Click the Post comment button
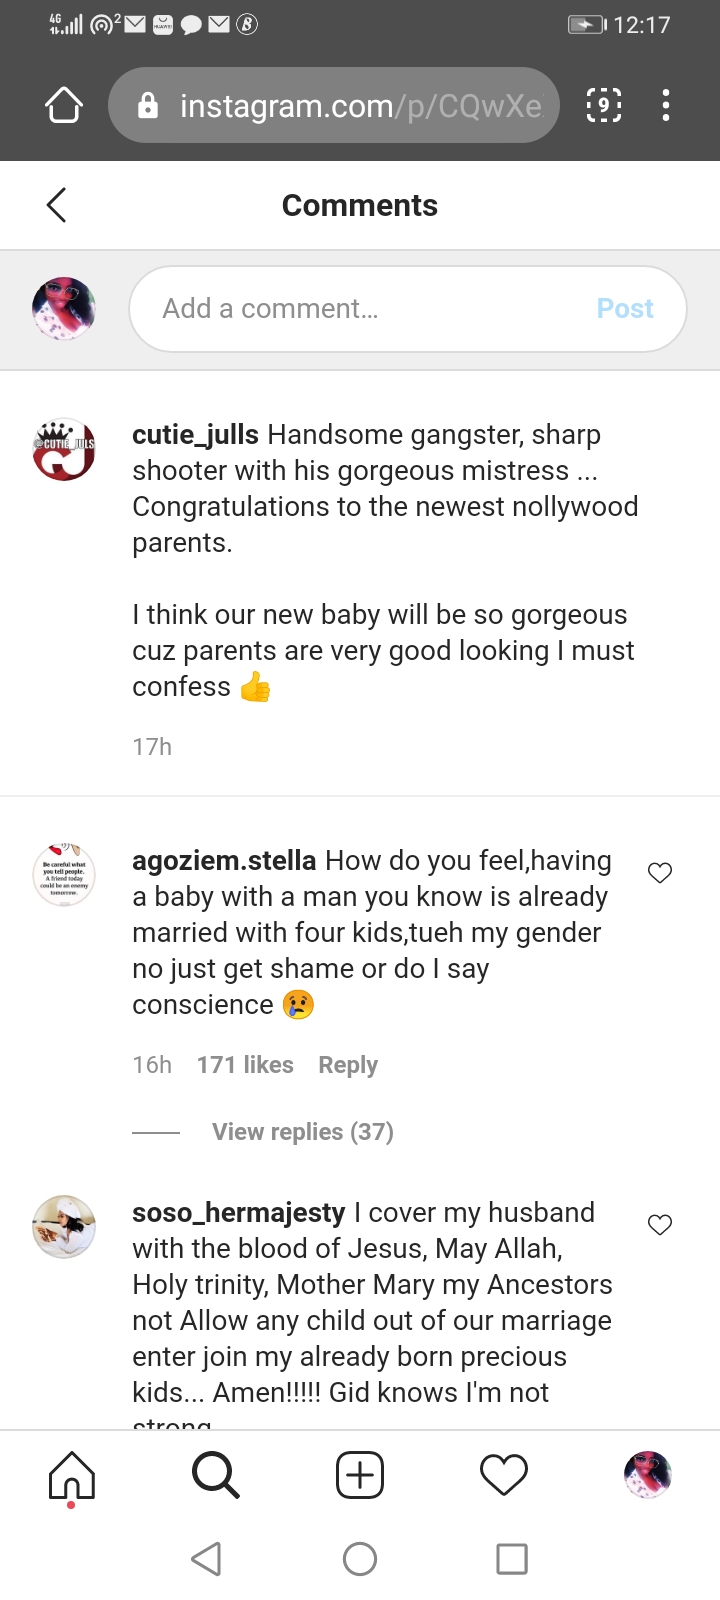Screen dimensions: 720x1600 (625, 309)
